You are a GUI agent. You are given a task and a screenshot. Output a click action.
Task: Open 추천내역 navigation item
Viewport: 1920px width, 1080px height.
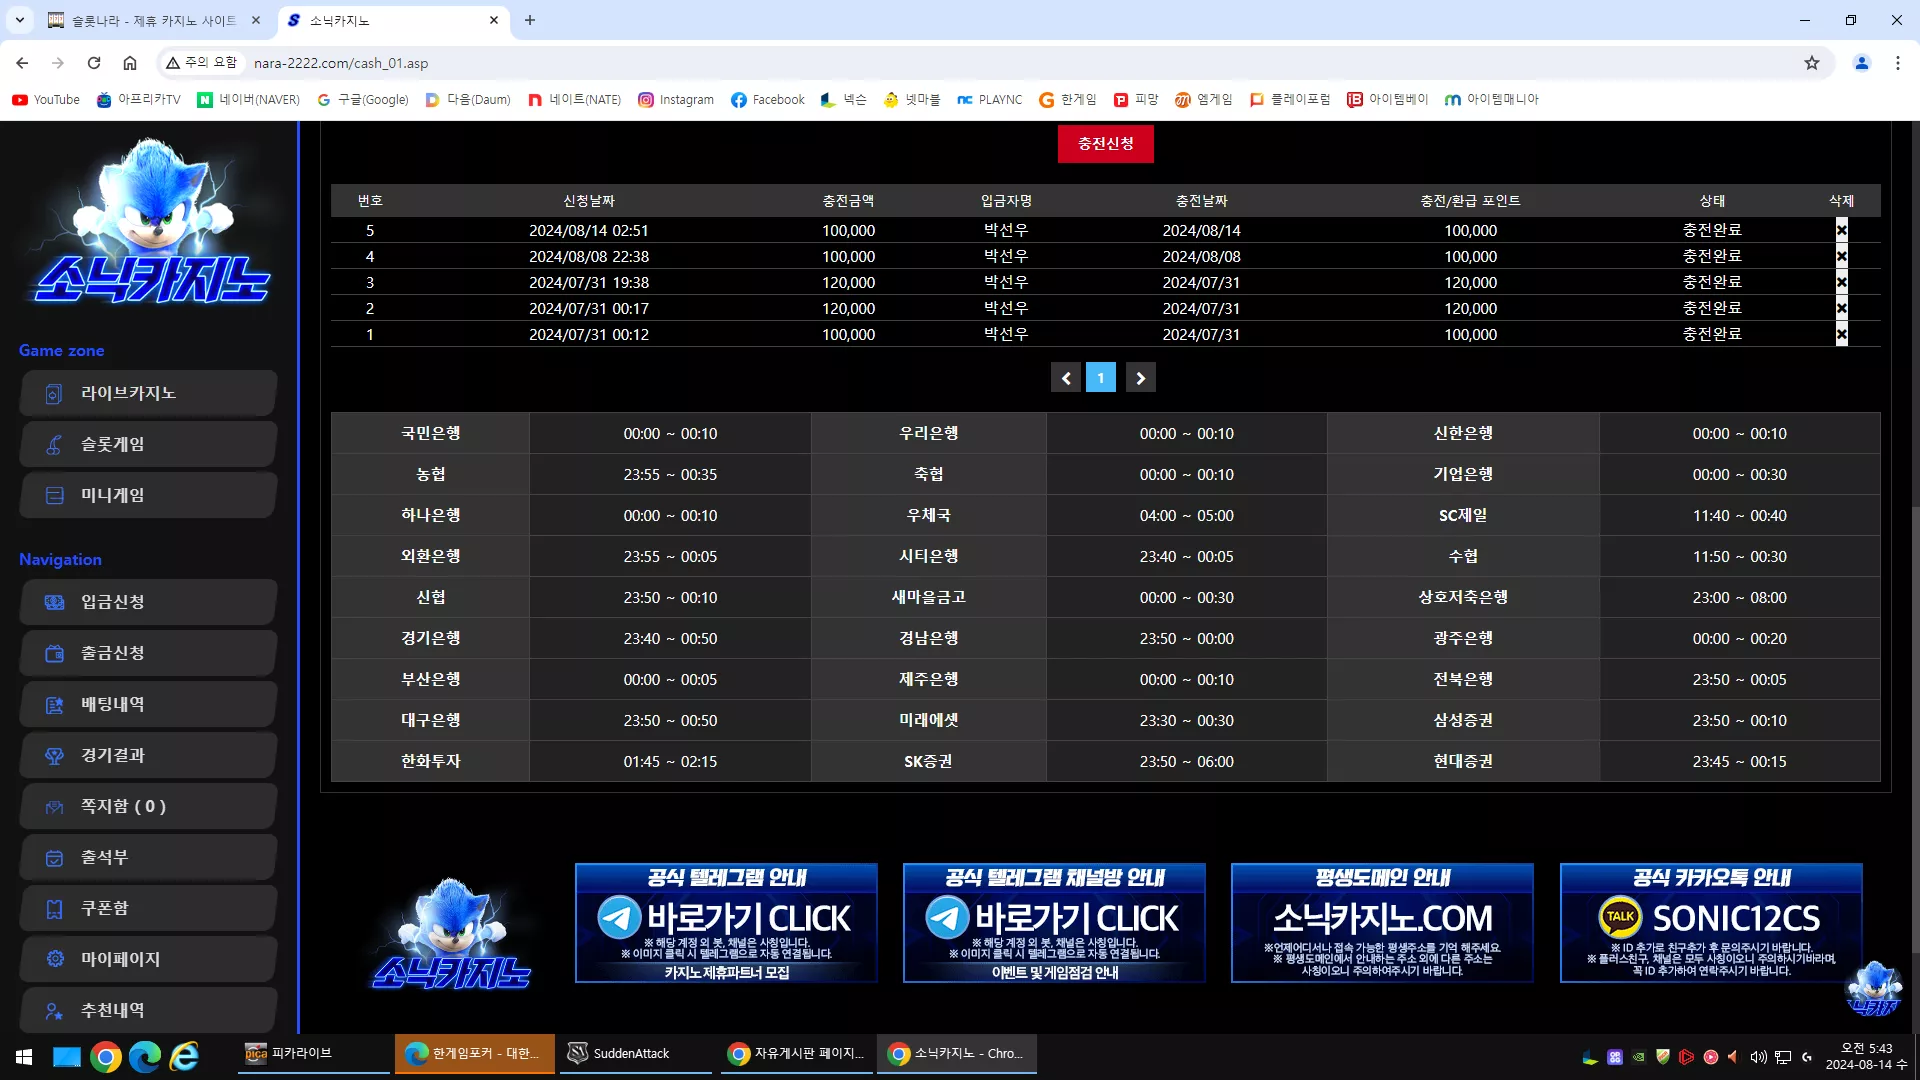coord(148,1010)
